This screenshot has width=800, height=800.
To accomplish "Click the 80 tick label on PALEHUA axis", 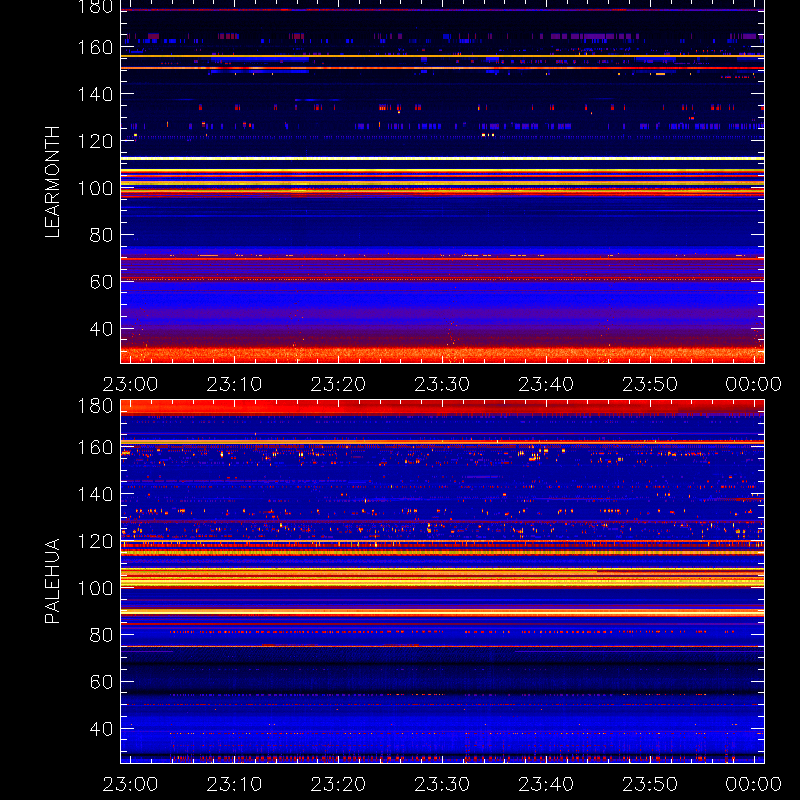I will tap(101, 635).
